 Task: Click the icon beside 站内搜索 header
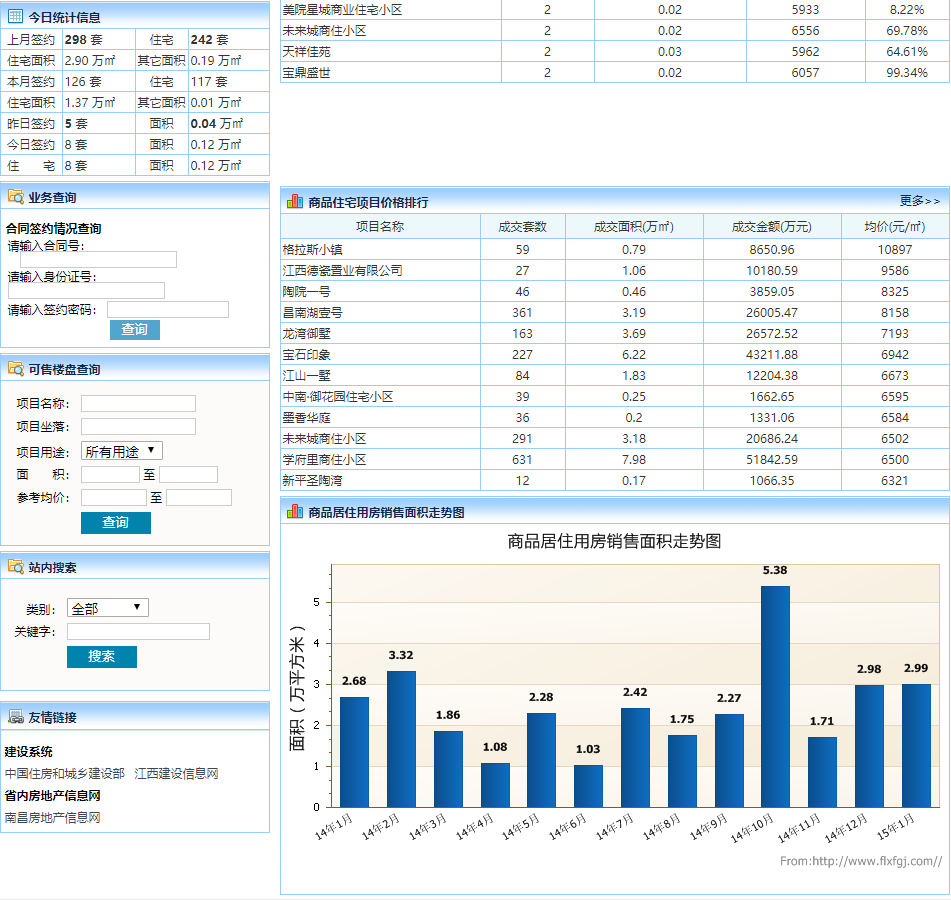[15, 567]
